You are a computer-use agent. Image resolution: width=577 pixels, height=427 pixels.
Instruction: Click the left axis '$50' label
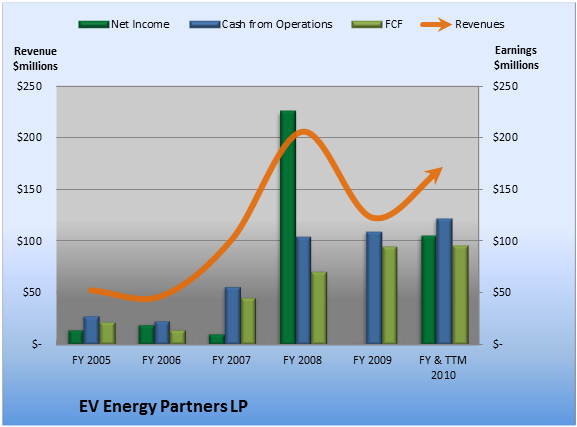[x=32, y=292]
